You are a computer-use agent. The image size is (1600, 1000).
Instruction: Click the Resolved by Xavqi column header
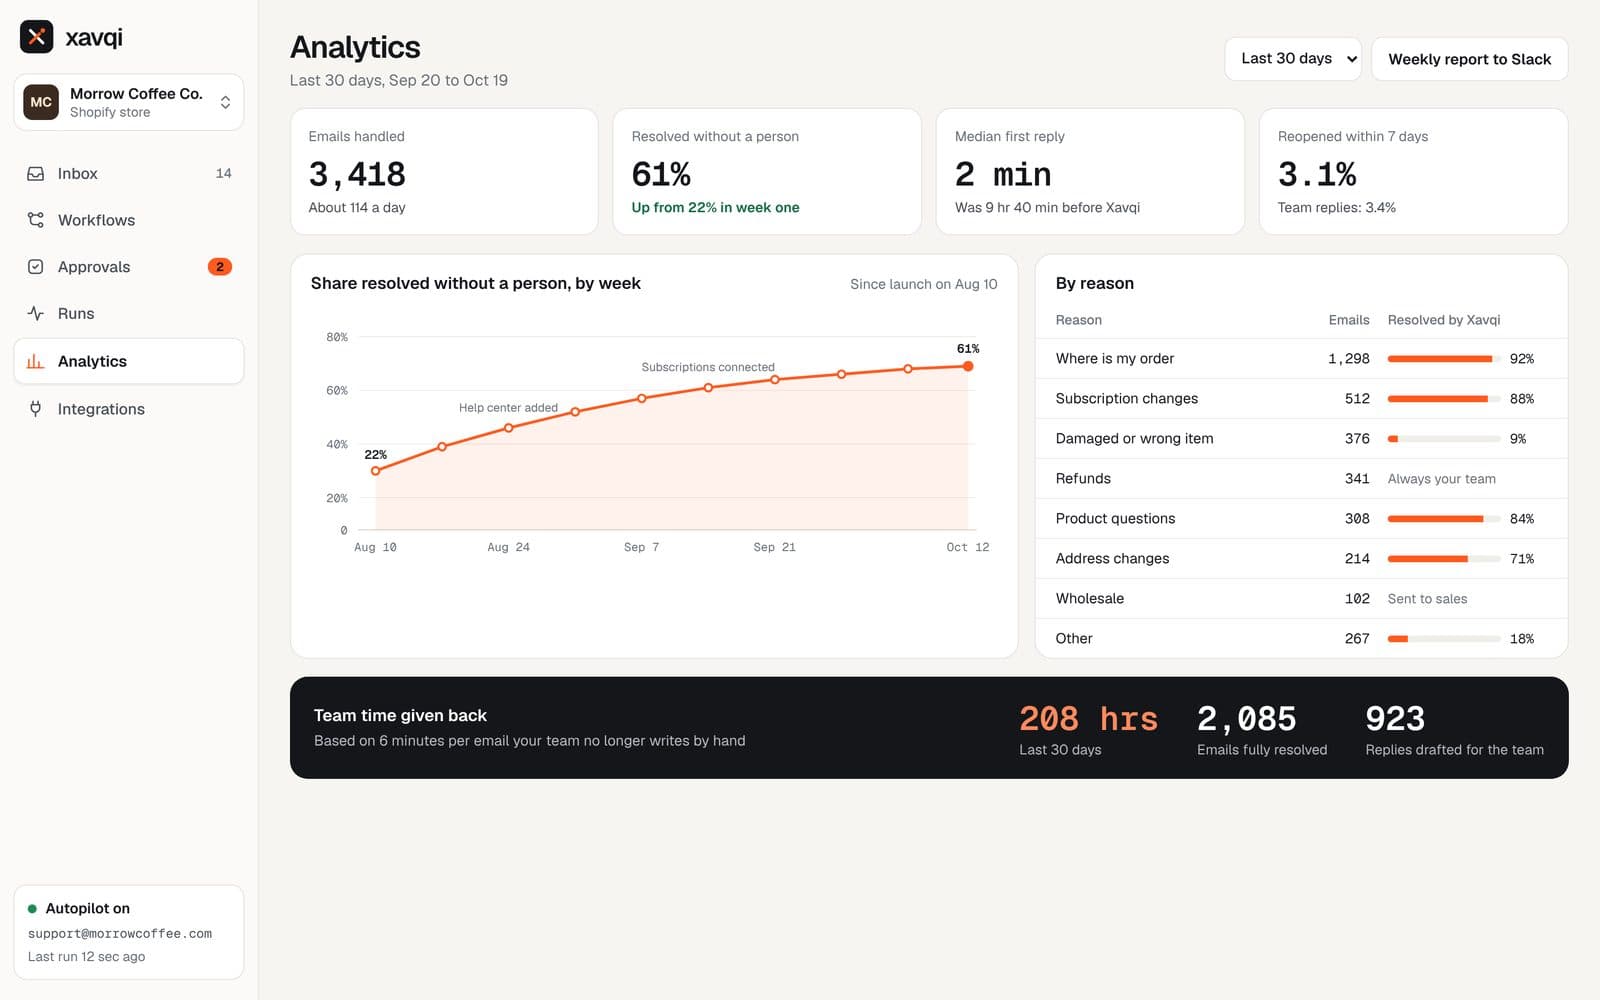coord(1444,320)
